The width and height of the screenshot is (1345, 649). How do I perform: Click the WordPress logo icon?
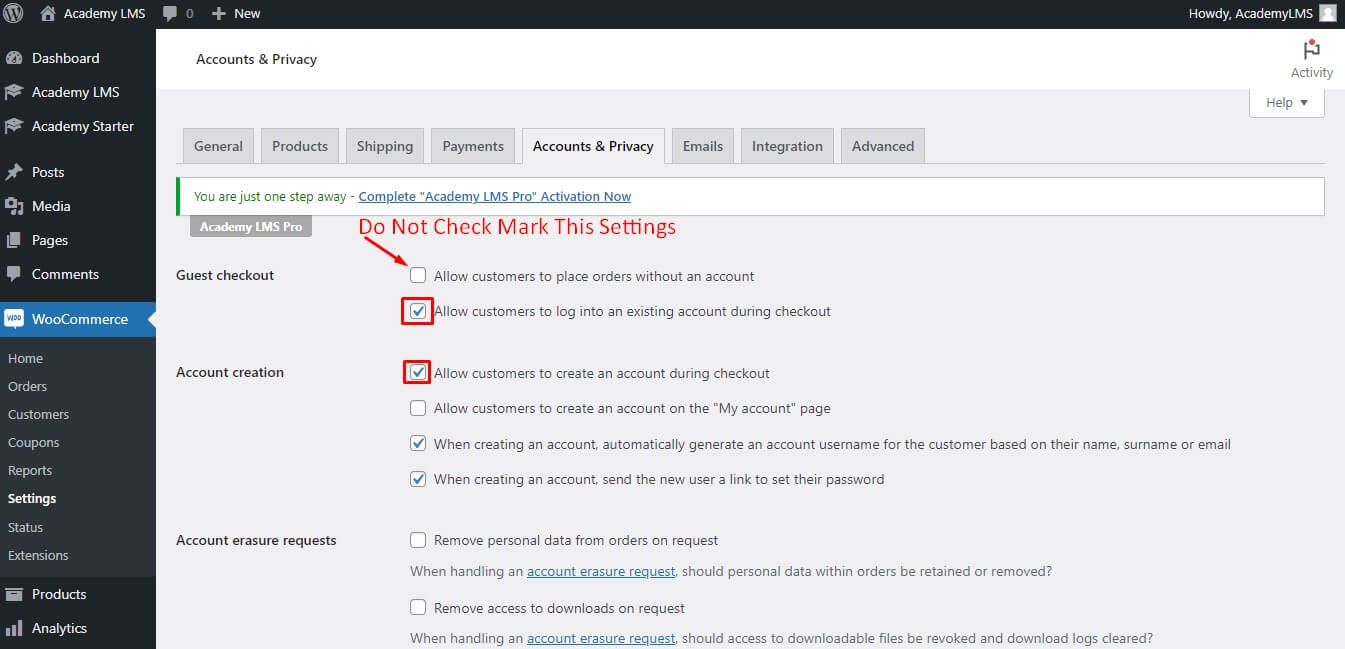14,14
